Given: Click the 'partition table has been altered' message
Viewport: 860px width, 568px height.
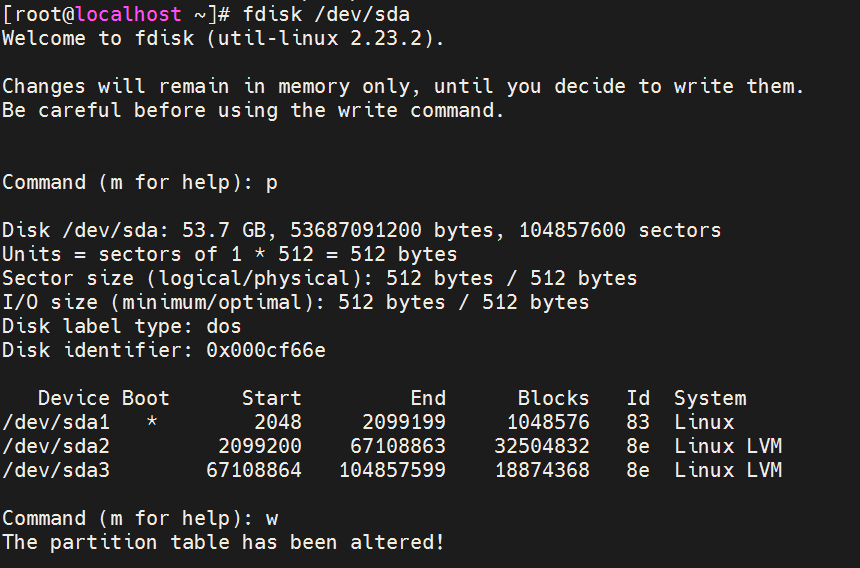Looking at the screenshot, I should (x=223, y=542).
